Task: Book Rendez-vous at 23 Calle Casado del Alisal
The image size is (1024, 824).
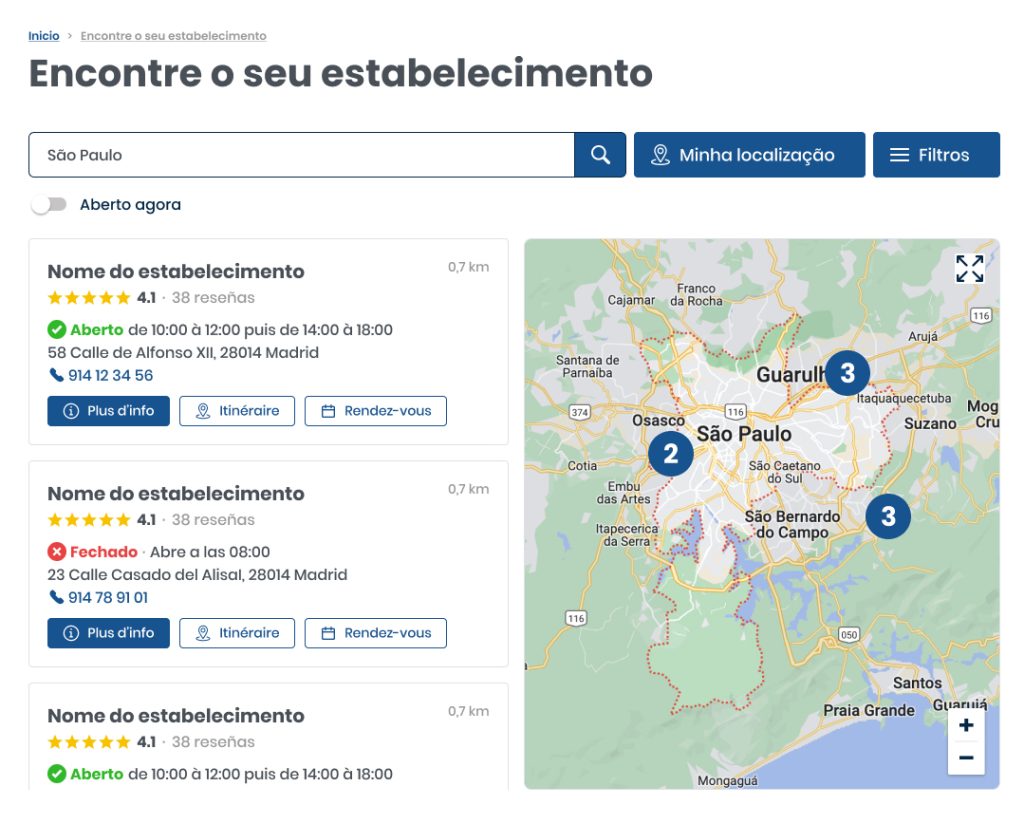Action: point(376,633)
